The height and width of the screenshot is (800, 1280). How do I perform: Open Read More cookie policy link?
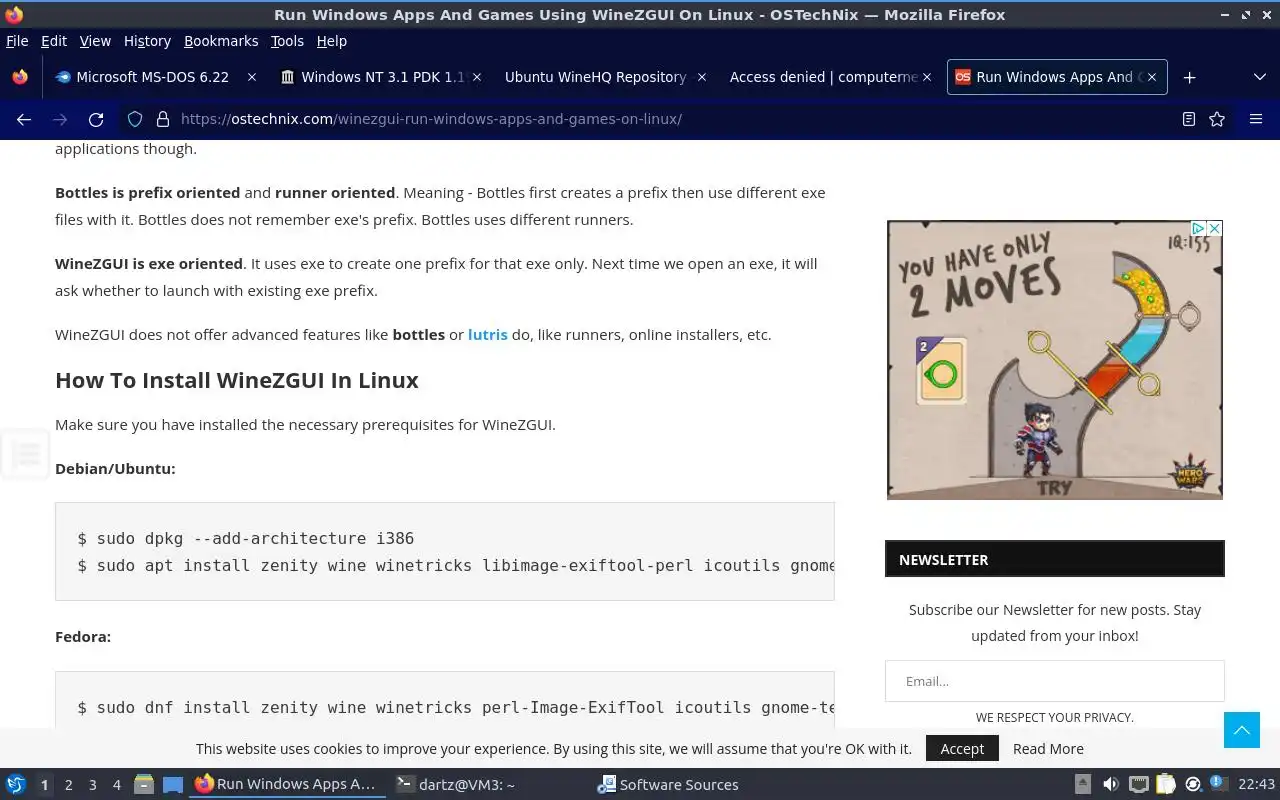tap(1048, 748)
